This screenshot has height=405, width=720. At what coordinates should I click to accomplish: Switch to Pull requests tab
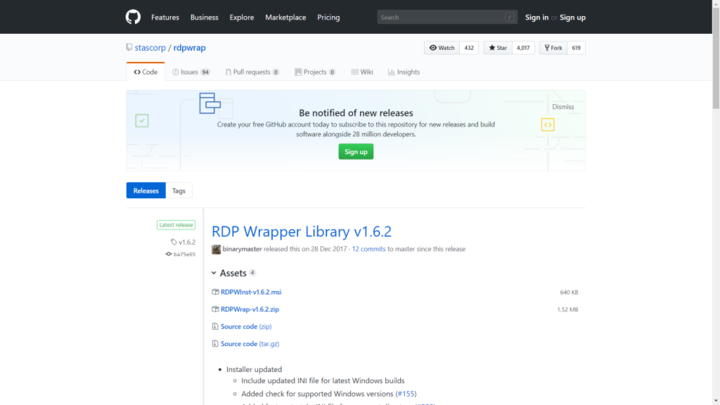(252, 72)
